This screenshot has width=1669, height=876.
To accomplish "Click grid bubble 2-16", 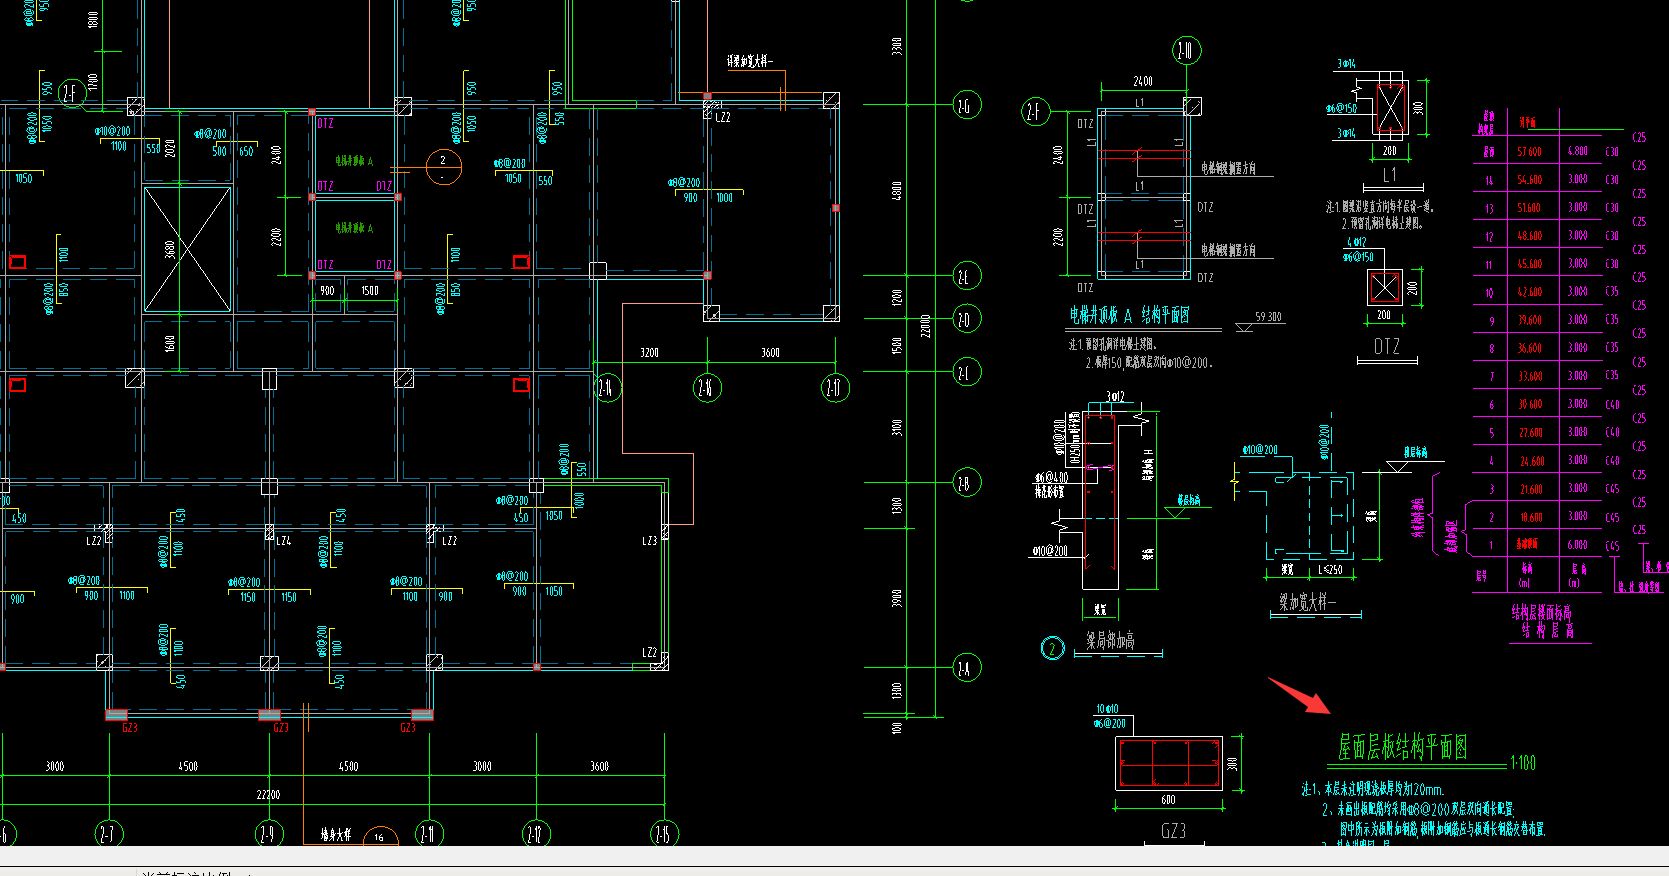I will 707,388.
